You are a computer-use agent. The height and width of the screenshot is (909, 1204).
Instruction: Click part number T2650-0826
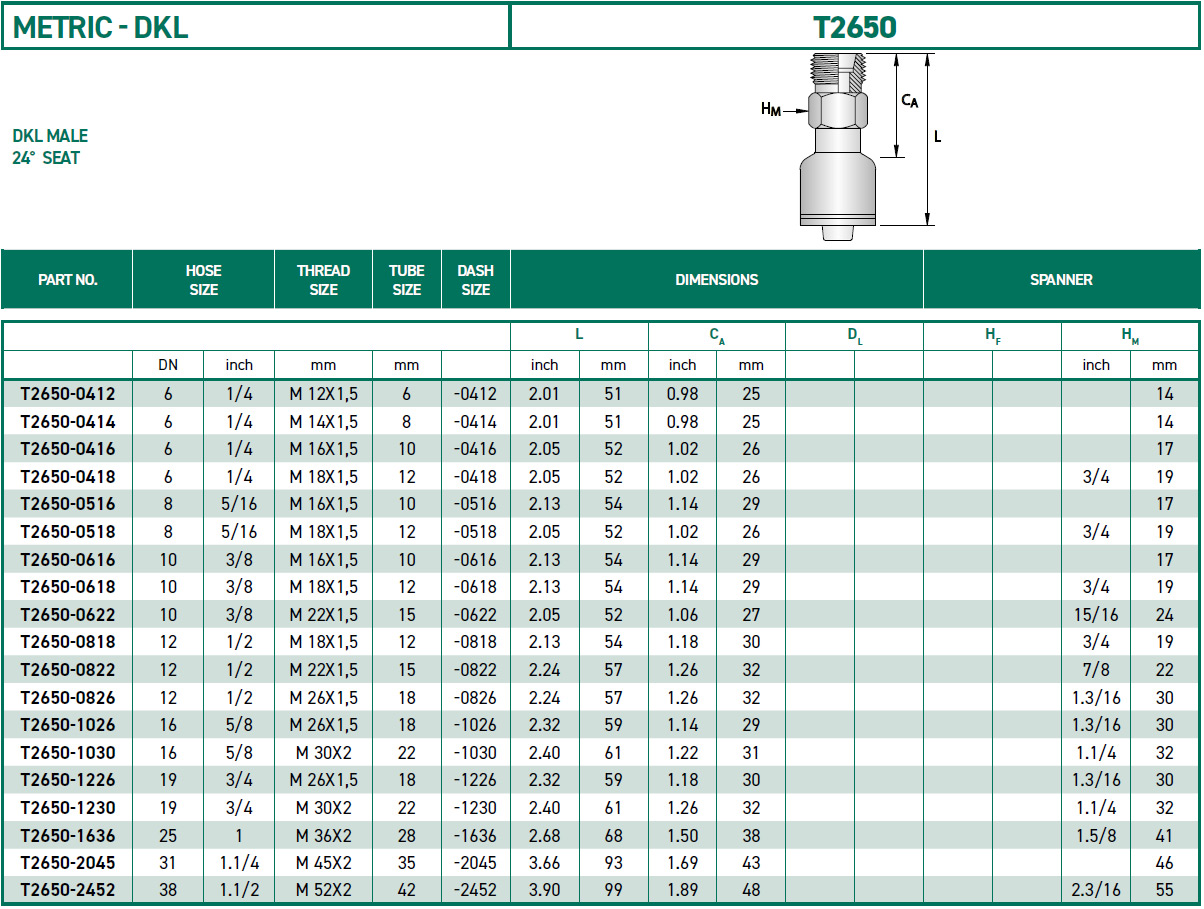[67, 697]
